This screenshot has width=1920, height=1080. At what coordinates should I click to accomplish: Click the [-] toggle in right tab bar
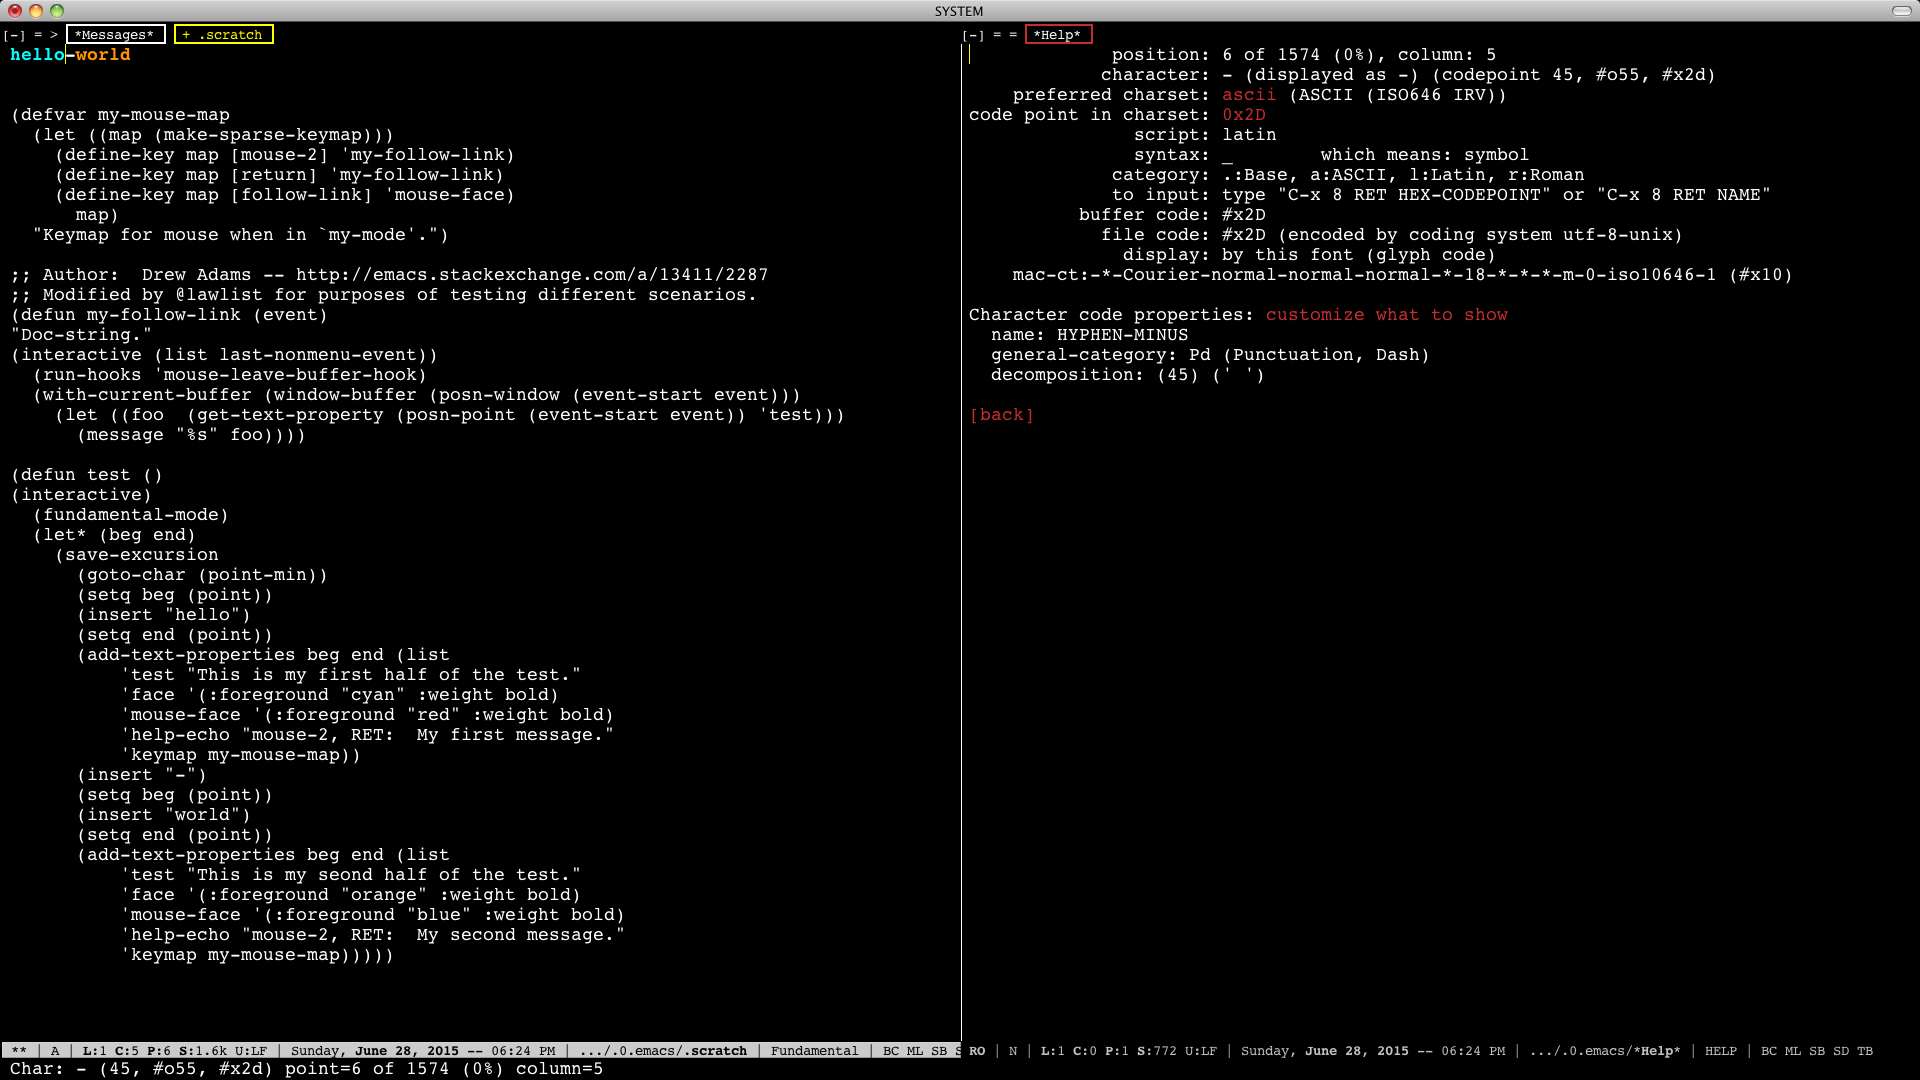point(974,35)
